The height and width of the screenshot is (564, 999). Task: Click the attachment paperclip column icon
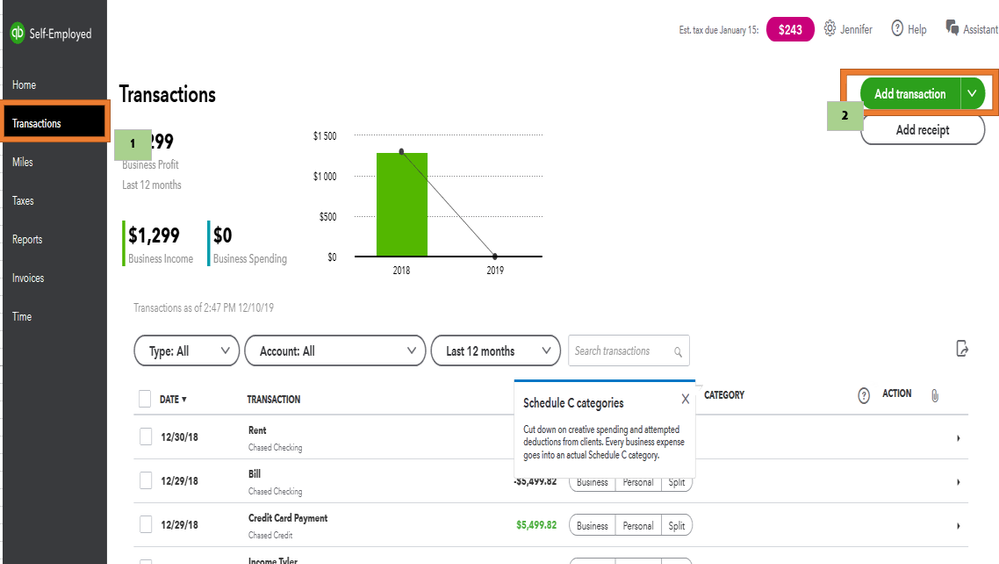[x=934, y=395]
